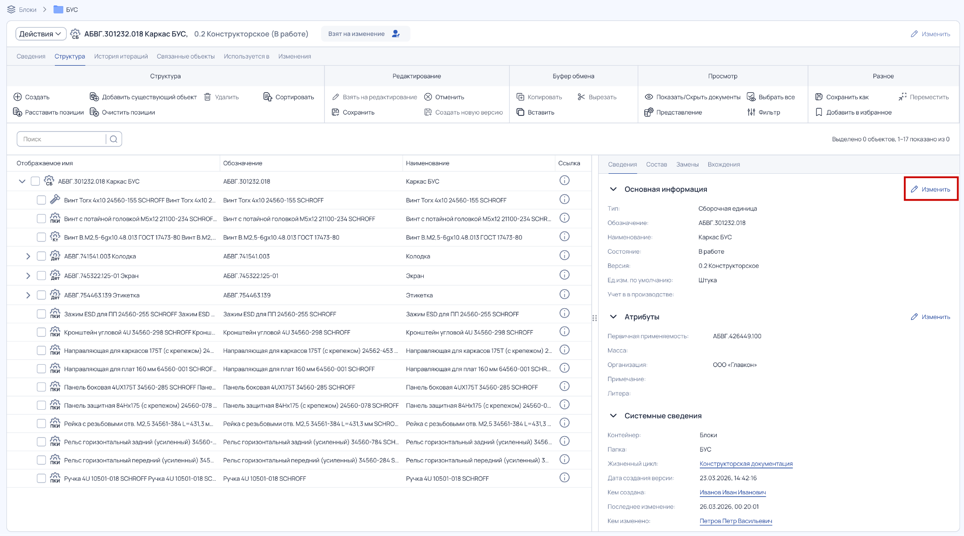Click Добавить существующий объект icon
The image size is (964, 536).
(94, 97)
